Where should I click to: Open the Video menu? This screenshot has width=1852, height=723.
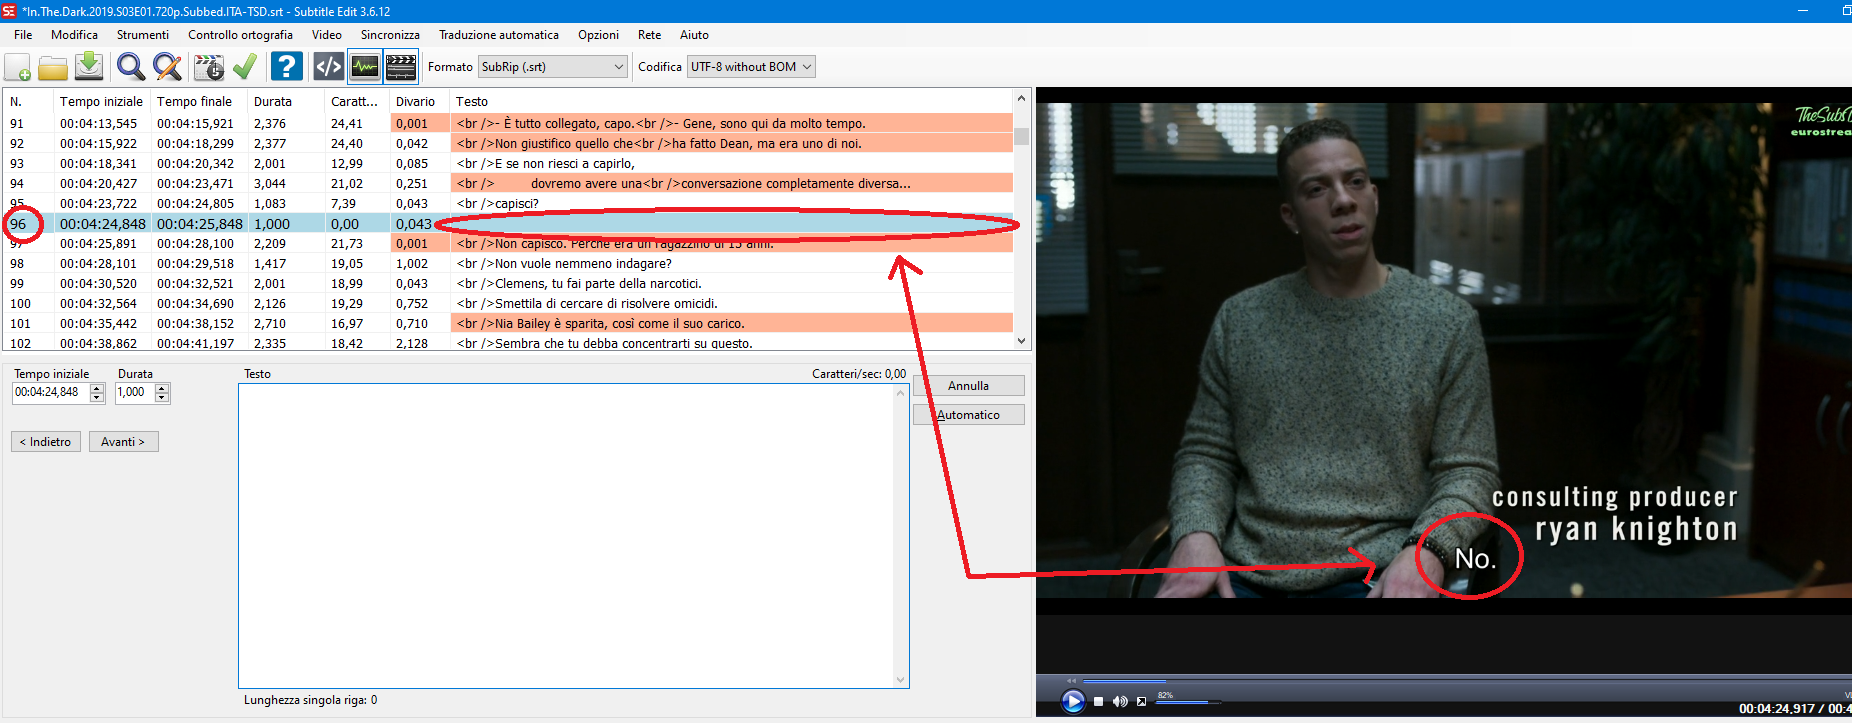[326, 35]
